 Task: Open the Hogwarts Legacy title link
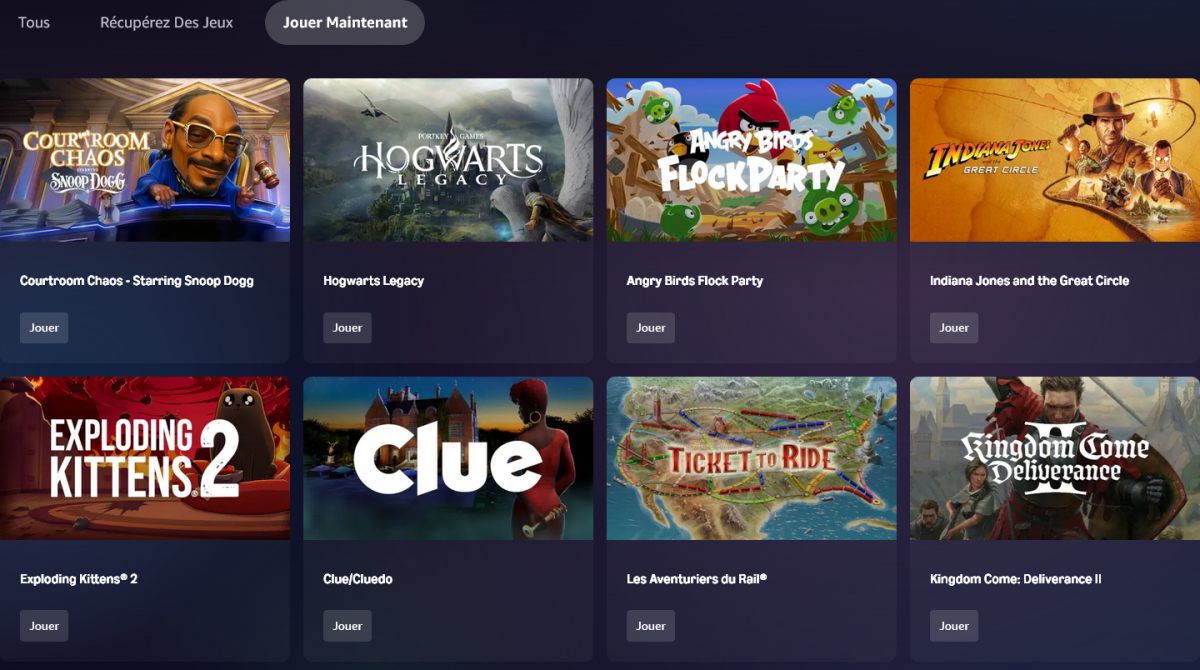374,281
